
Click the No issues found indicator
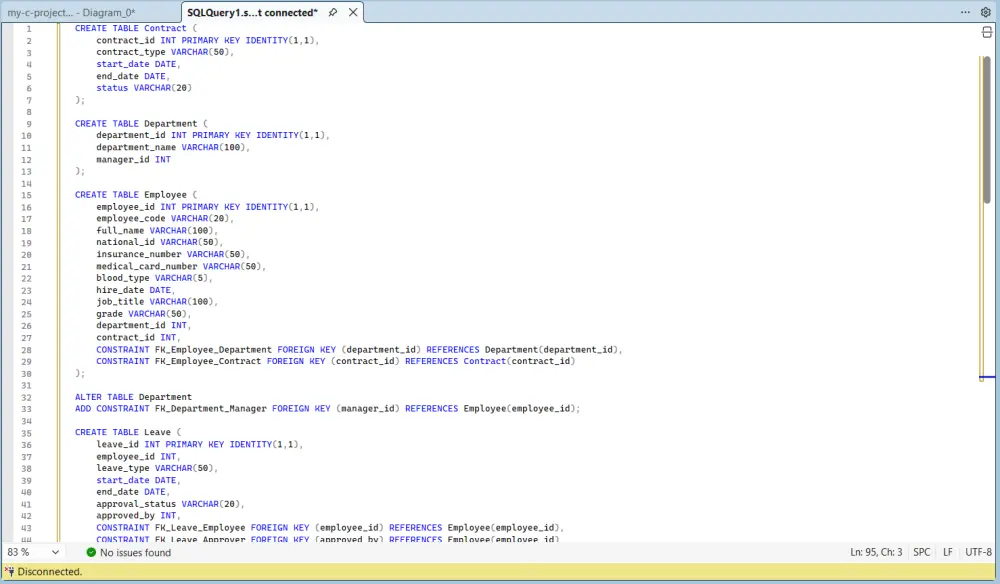[x=135, y=553]
